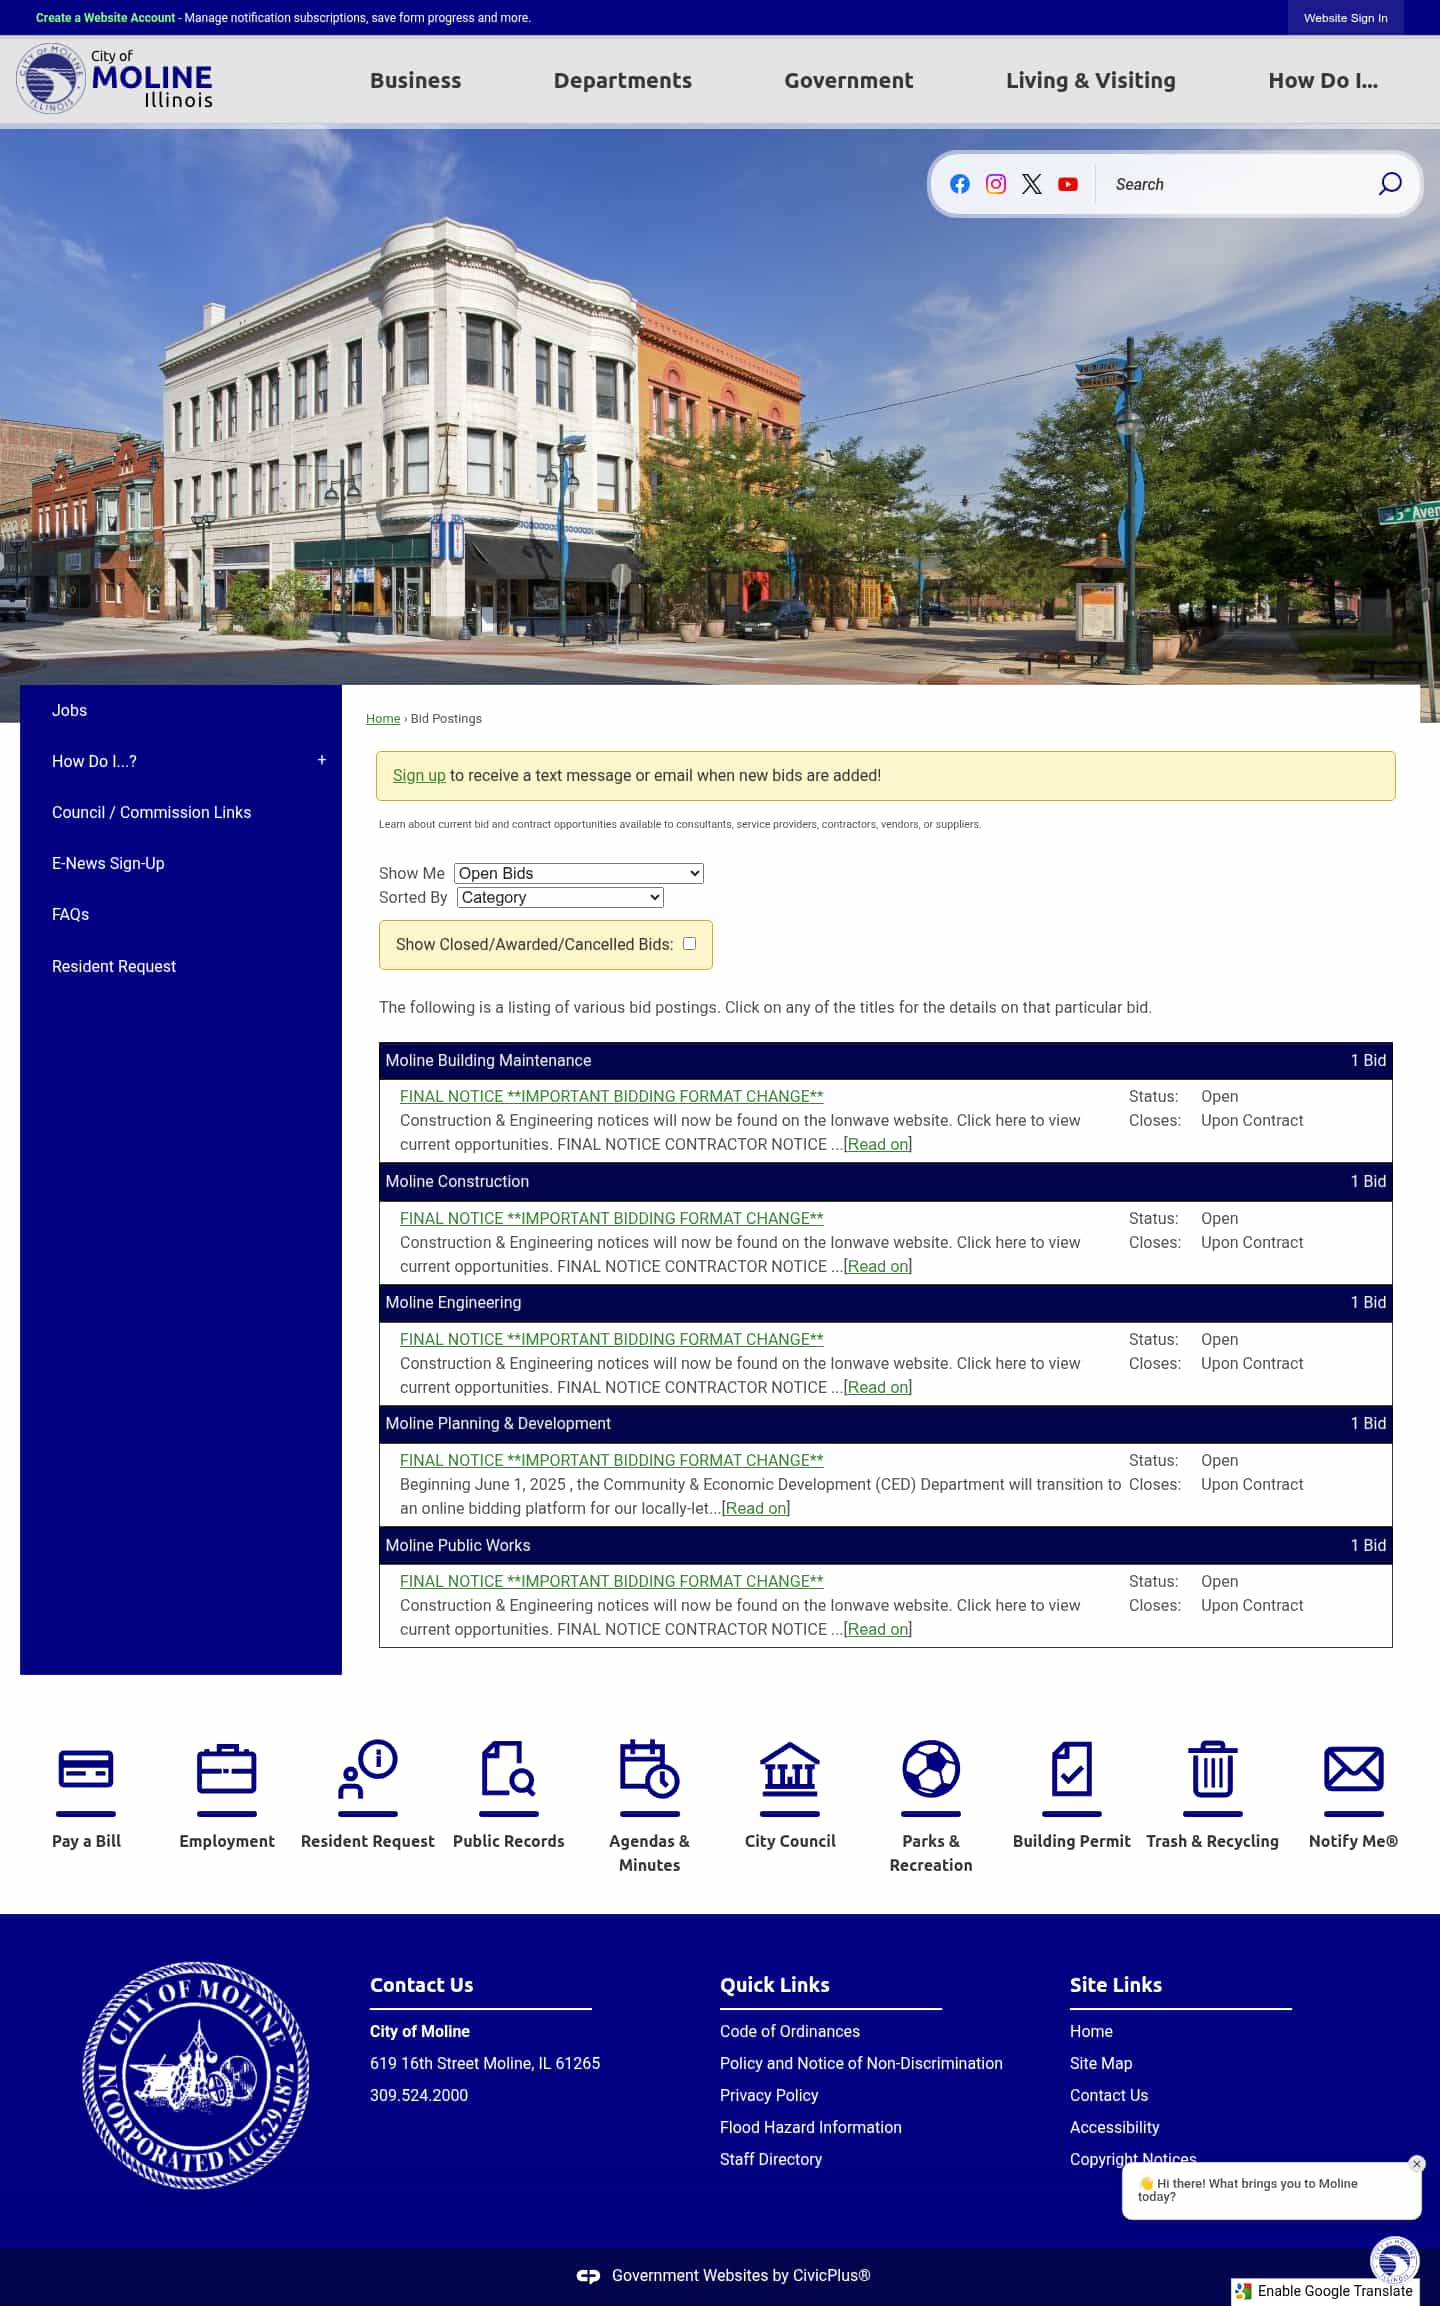Select Council / Commission Links in sidebar

(152, 812)
